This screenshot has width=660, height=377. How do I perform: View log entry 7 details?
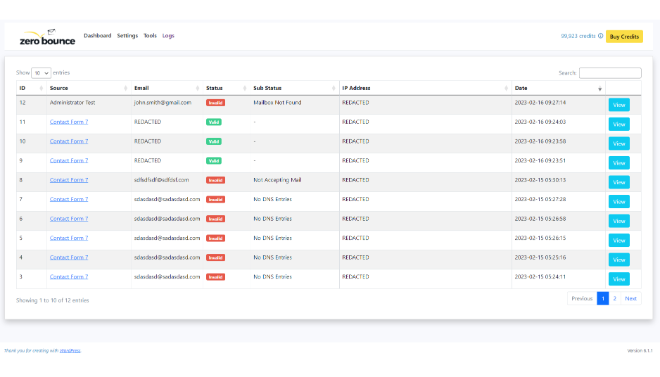(x=619, y=202)
